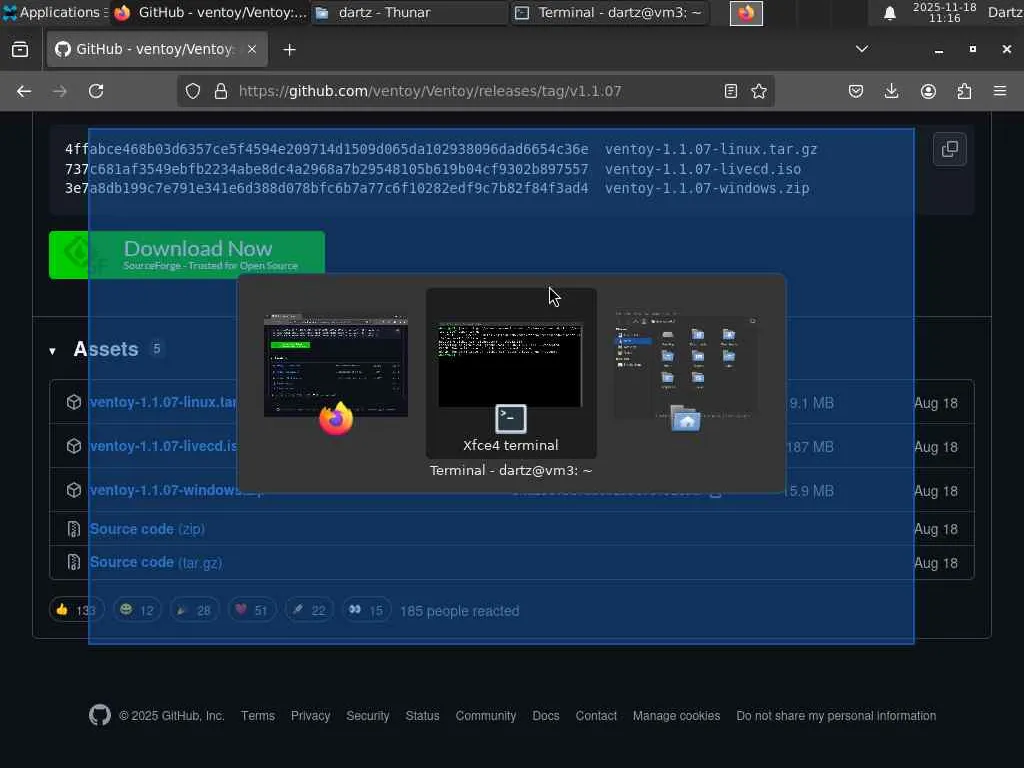
Task: Select the Firefox window thumbnail in switcher
Action: coord(336,374)
